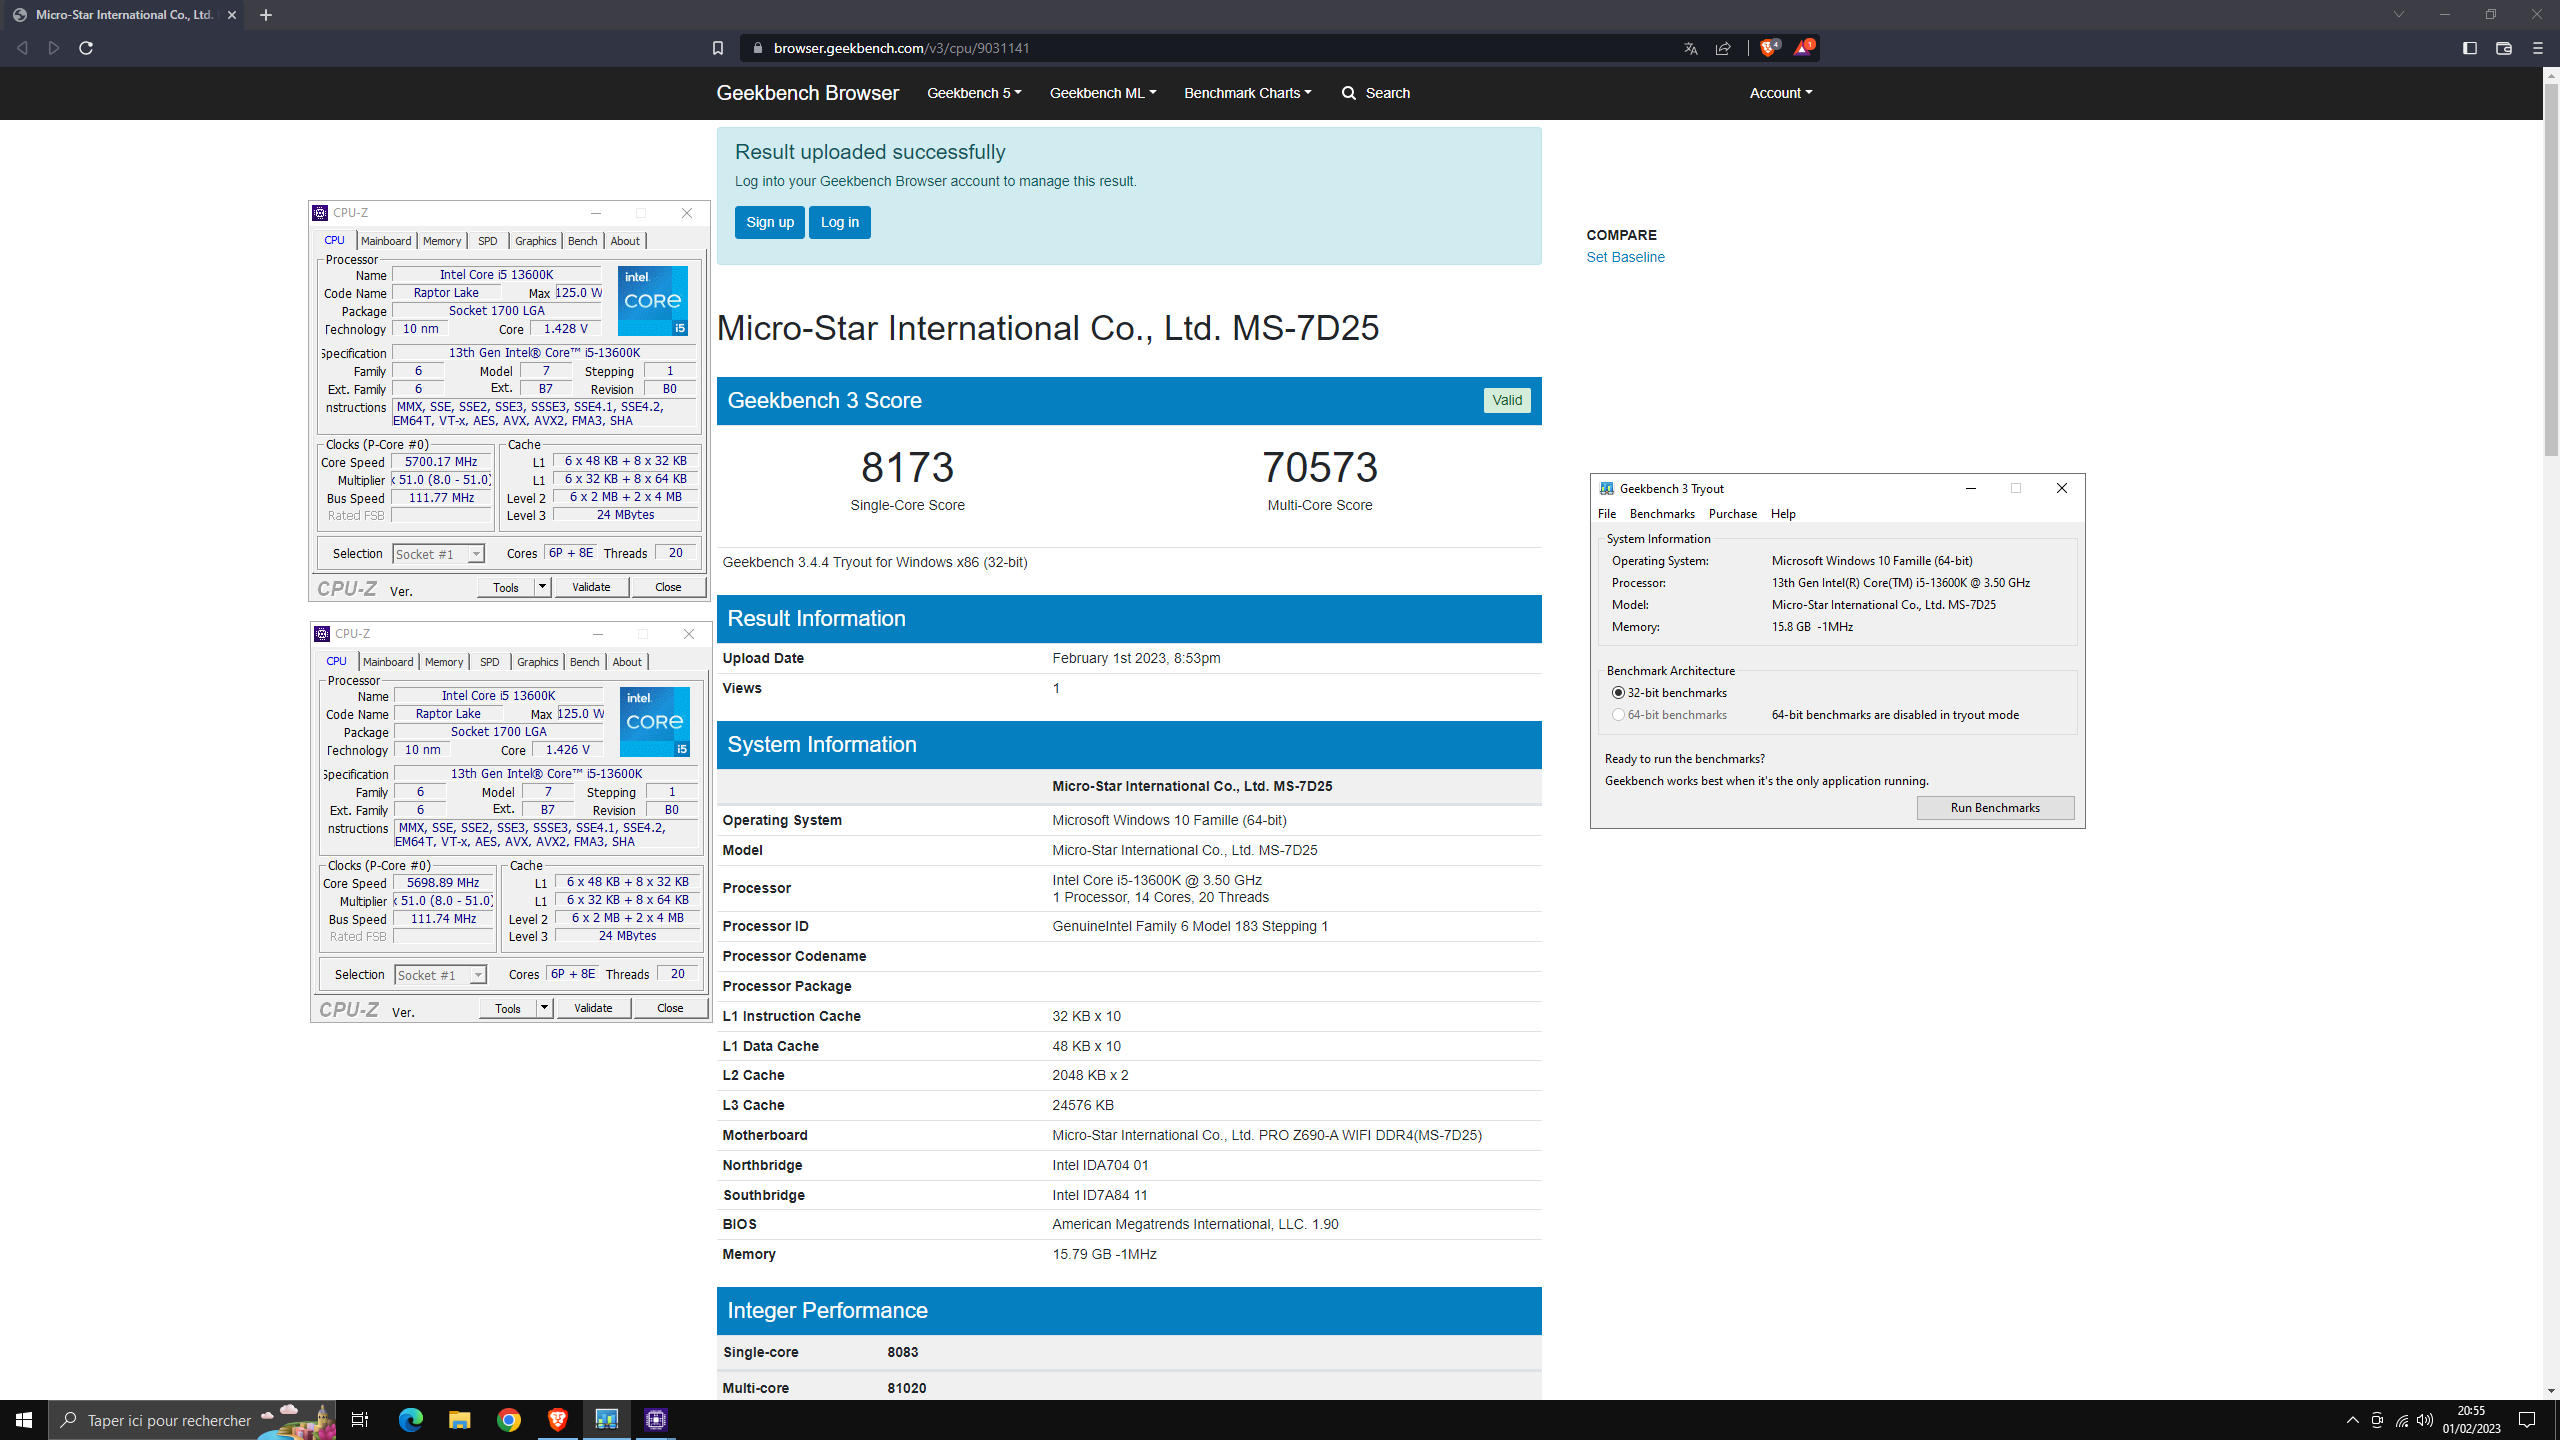2560x1440 pixels.
Task: Click the browser address bar URL
Action: (x=901, y=48)
